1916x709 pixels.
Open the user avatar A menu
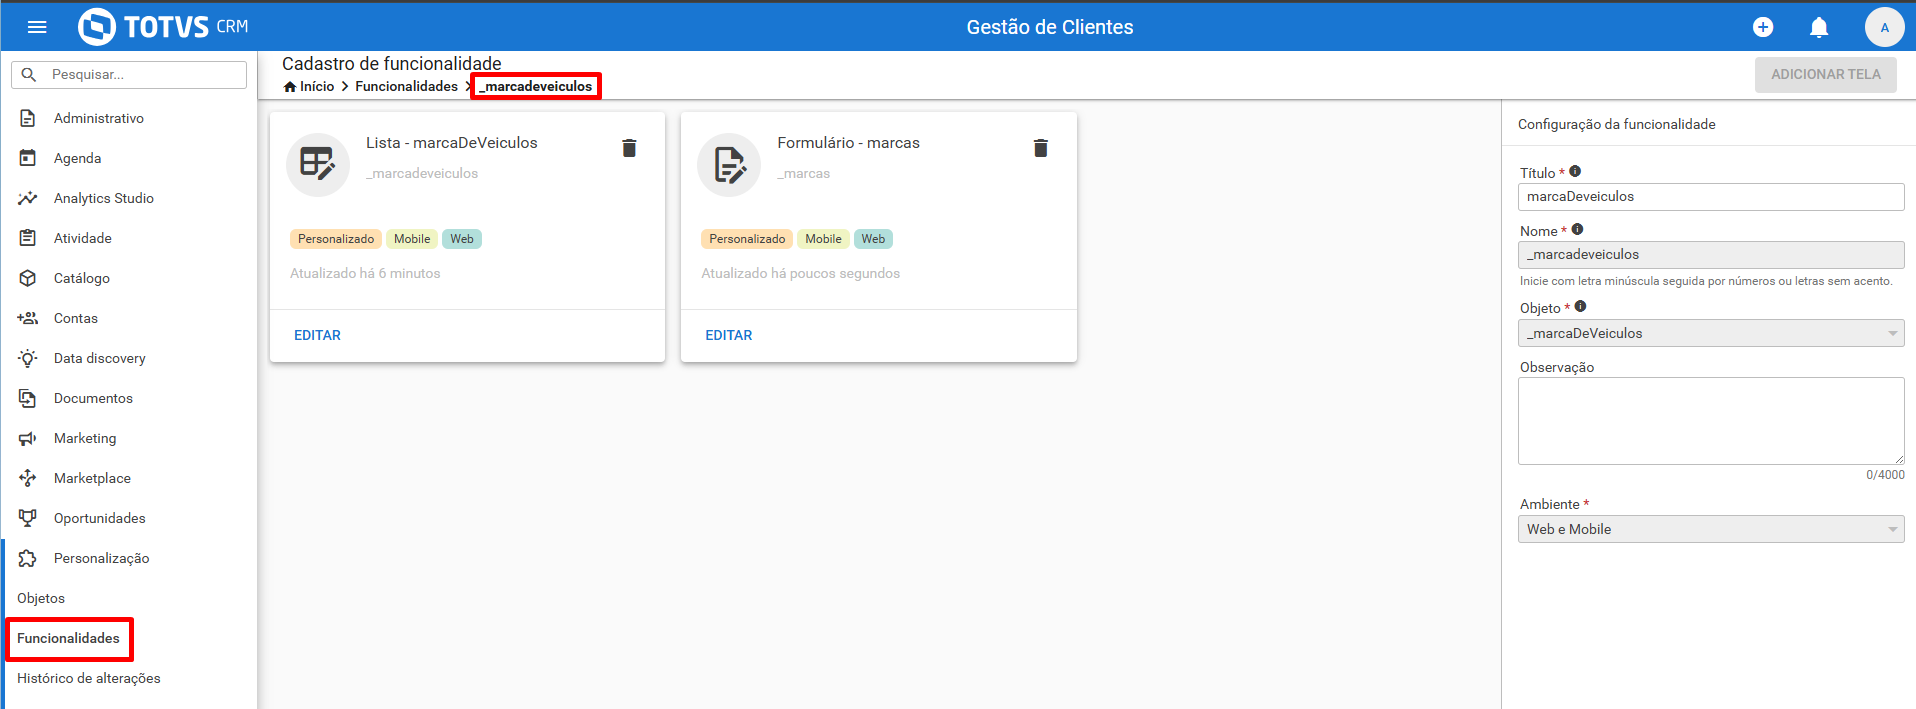[x=1884, y=27]
